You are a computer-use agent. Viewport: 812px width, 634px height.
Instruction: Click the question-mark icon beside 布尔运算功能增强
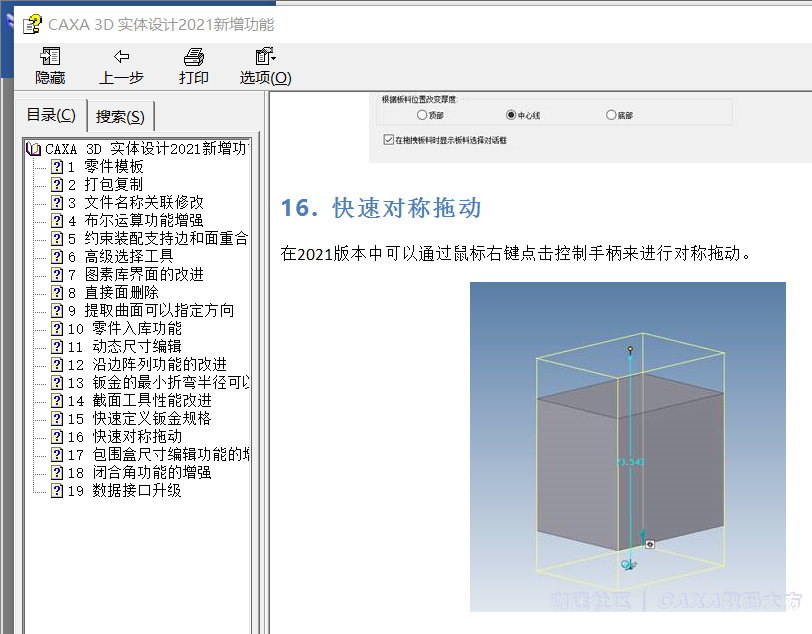click(57, 221)
